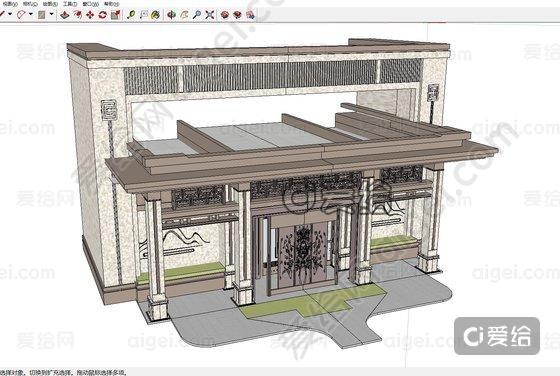Select the Pan hand tool
This screenshot has width=560, height=376.
[x=184, y=15]
